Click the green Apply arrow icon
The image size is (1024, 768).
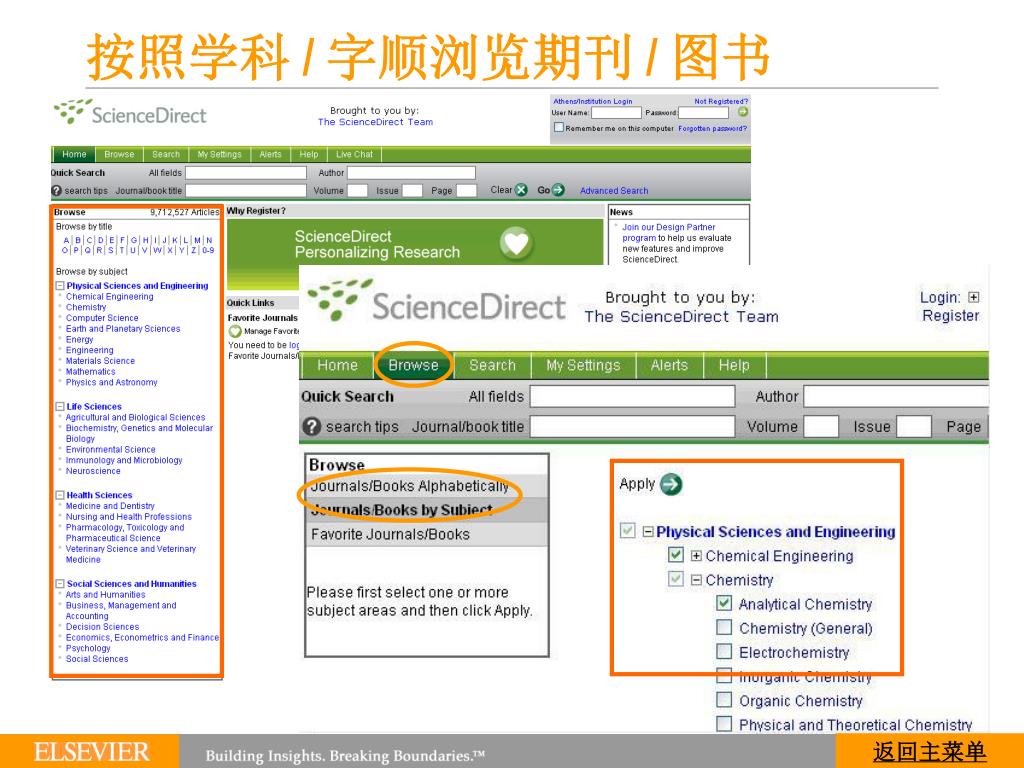tap(671, 485)
